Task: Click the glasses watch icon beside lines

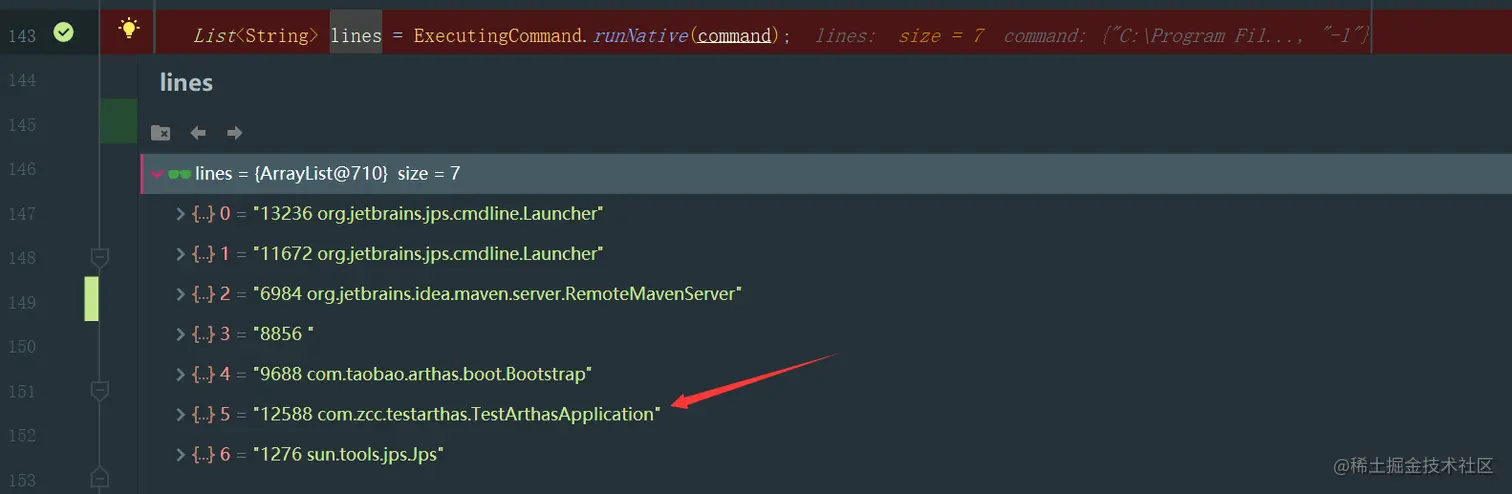Action: pyautogui.click(x=179, y=174)
